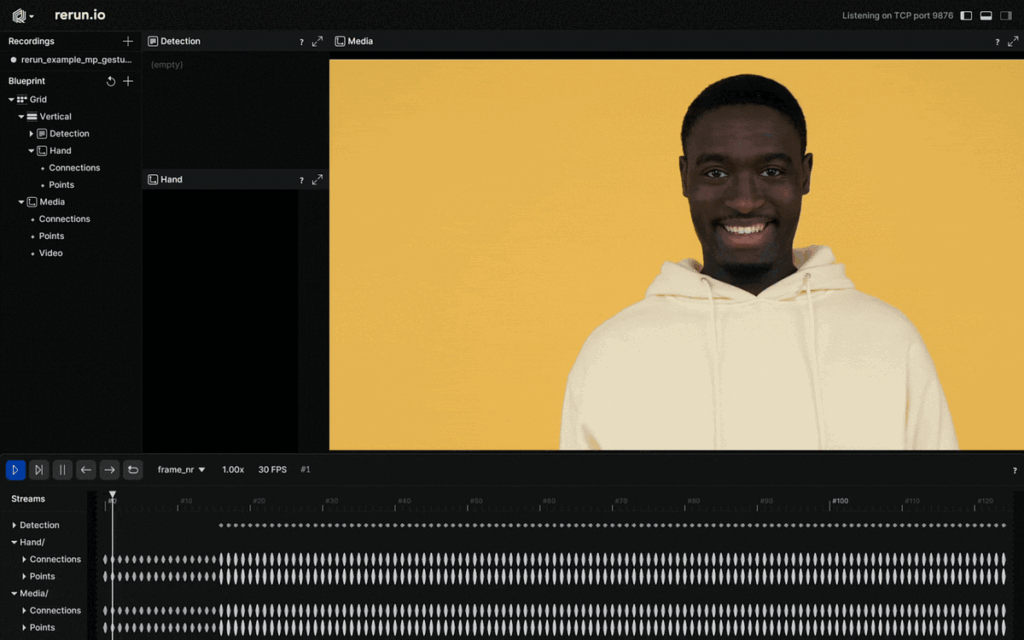Image resolution: width=1024 pixels, height=640 pixels.
Task: Open the Rerun logo menu
Action: [x=22, y=15]
